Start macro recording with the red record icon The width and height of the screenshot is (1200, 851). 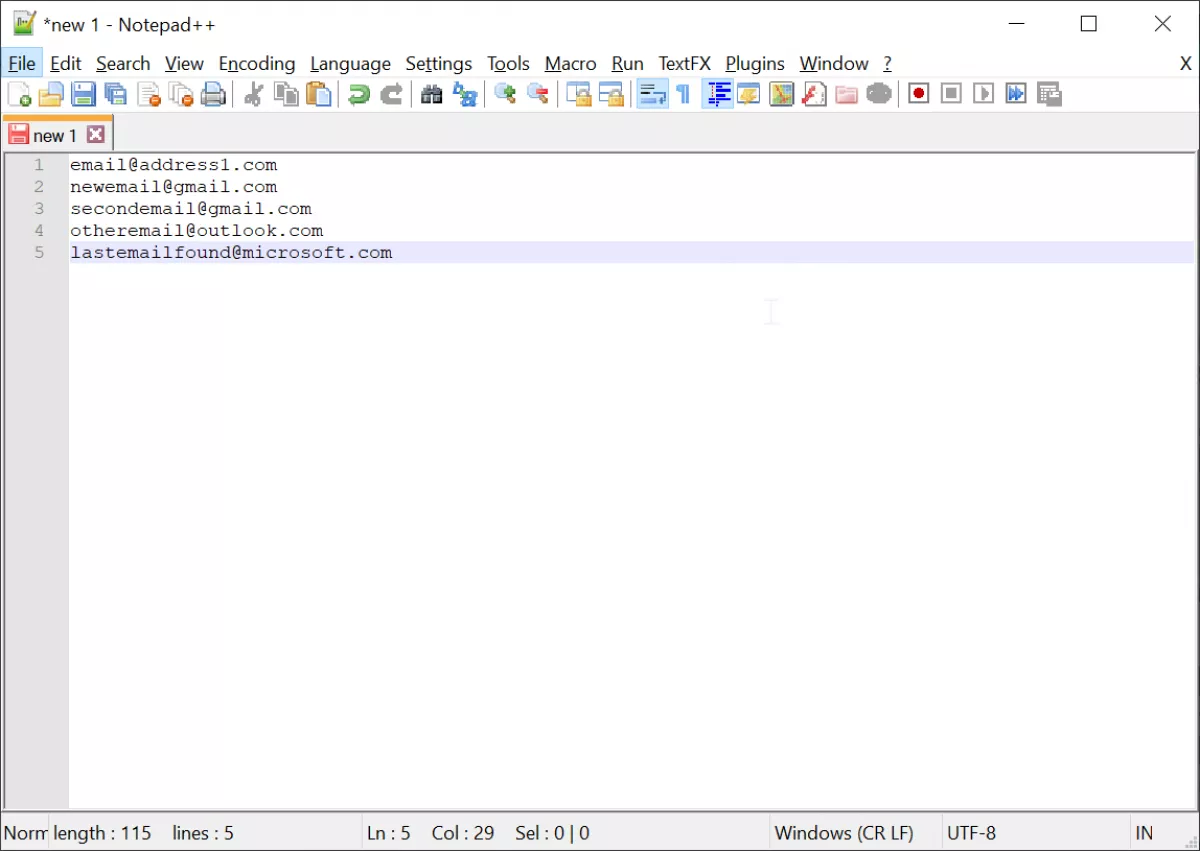[x=918, y=93]
